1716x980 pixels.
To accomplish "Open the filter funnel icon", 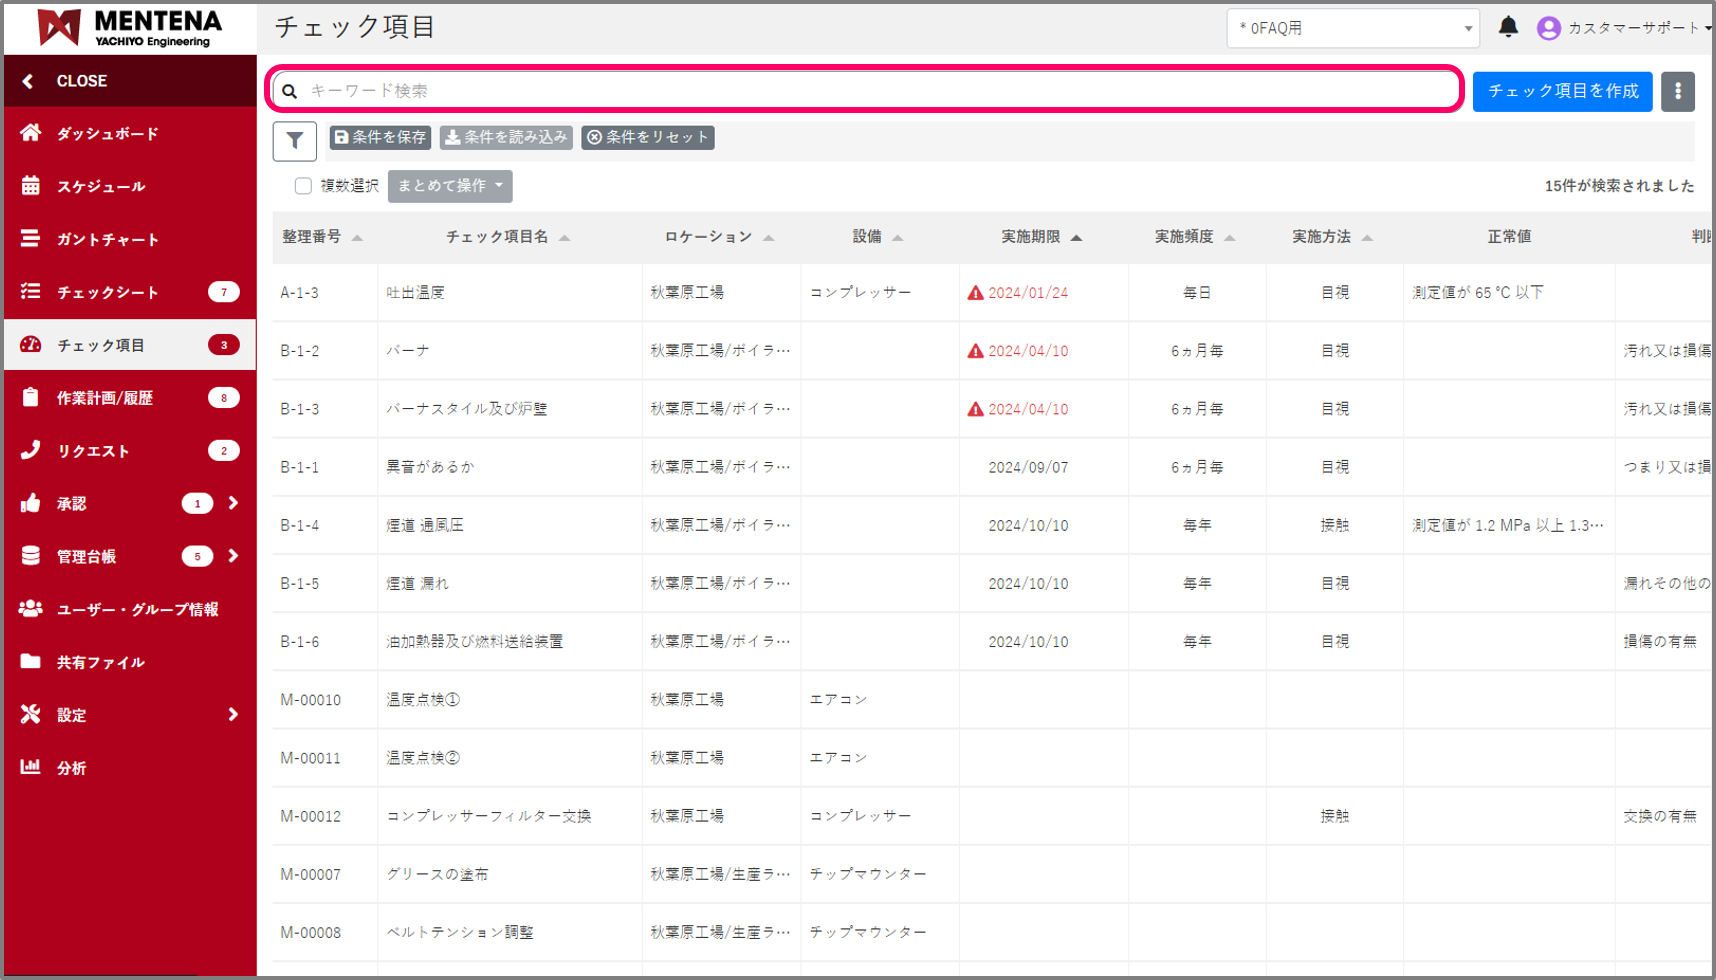I will 295,141.
